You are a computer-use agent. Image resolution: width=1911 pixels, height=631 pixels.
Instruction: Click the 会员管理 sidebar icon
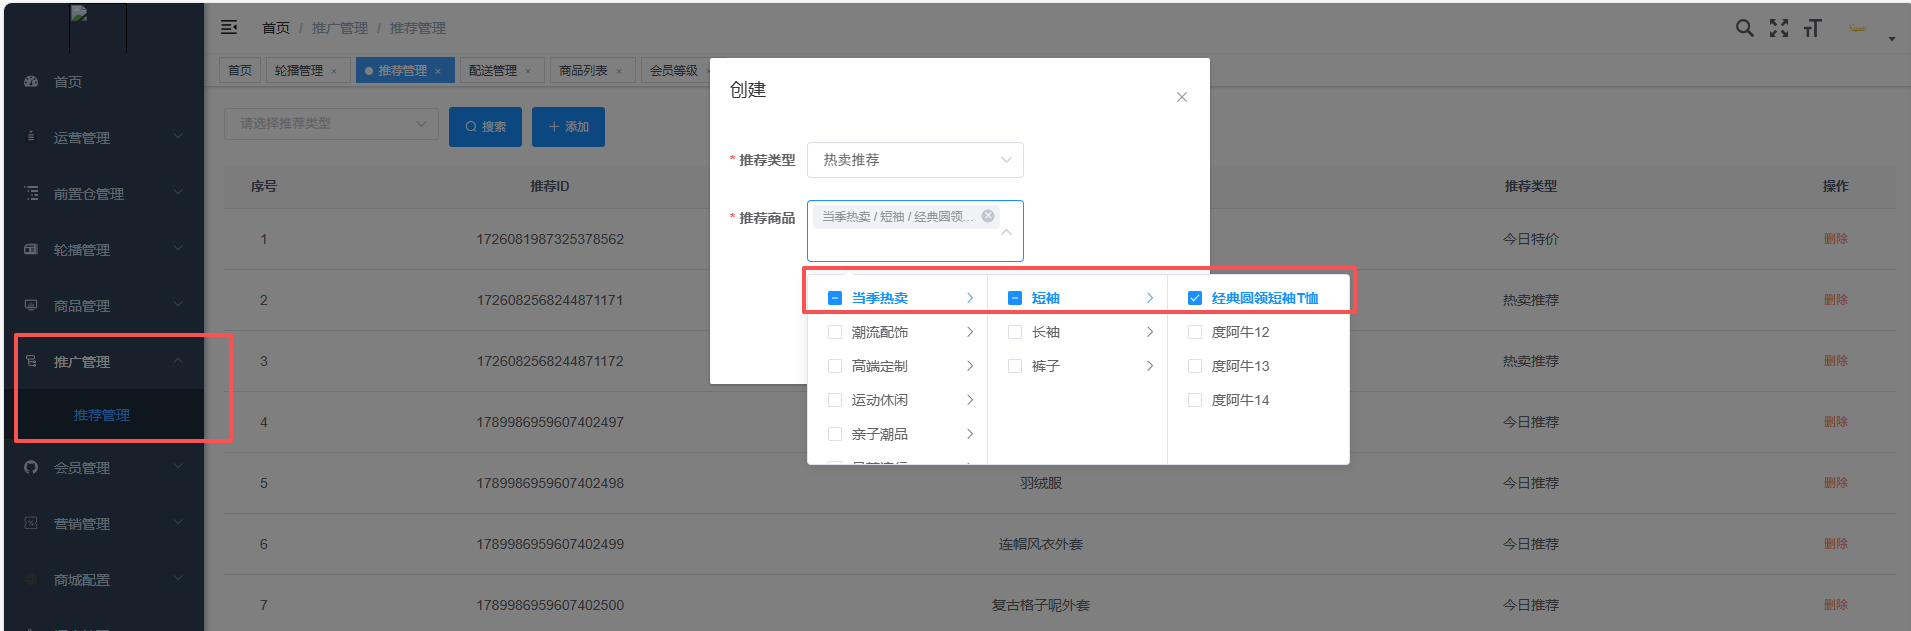coord(31,467)
